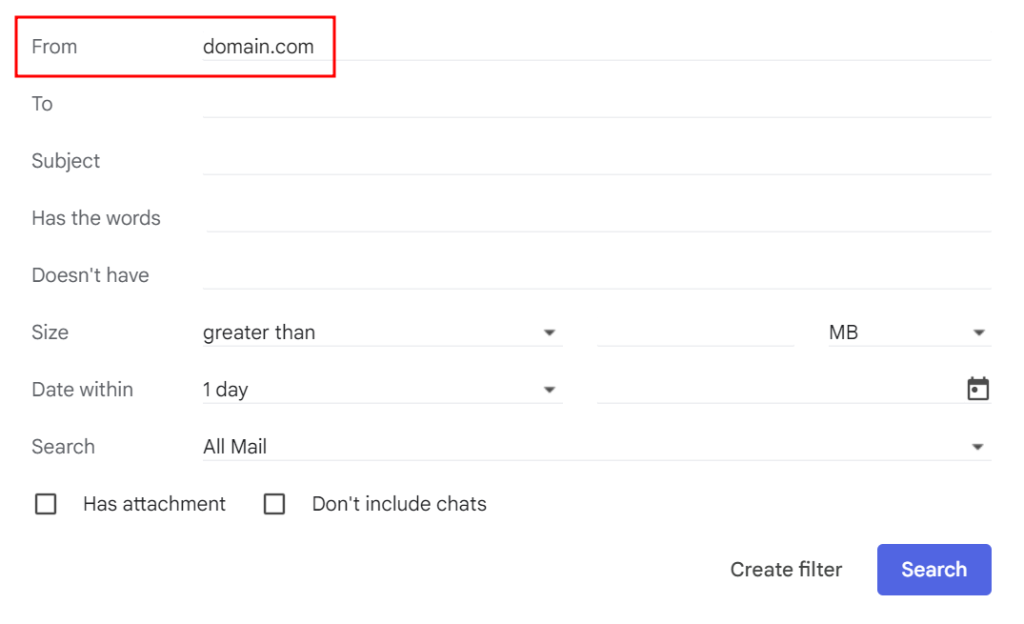Enable the Don't include chats checkbox
The height and width of the screenshot is (624, 1024).
click(274, 504)
